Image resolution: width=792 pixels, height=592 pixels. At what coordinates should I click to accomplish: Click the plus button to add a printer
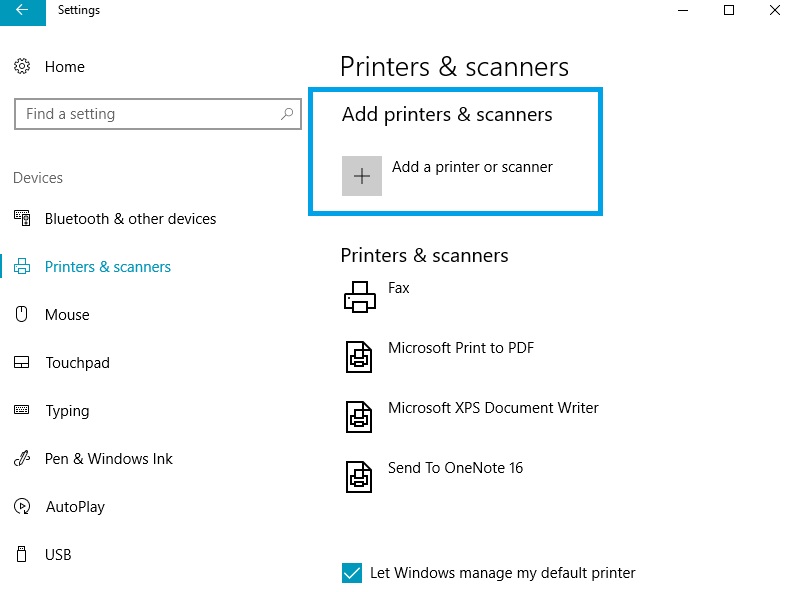362,176
